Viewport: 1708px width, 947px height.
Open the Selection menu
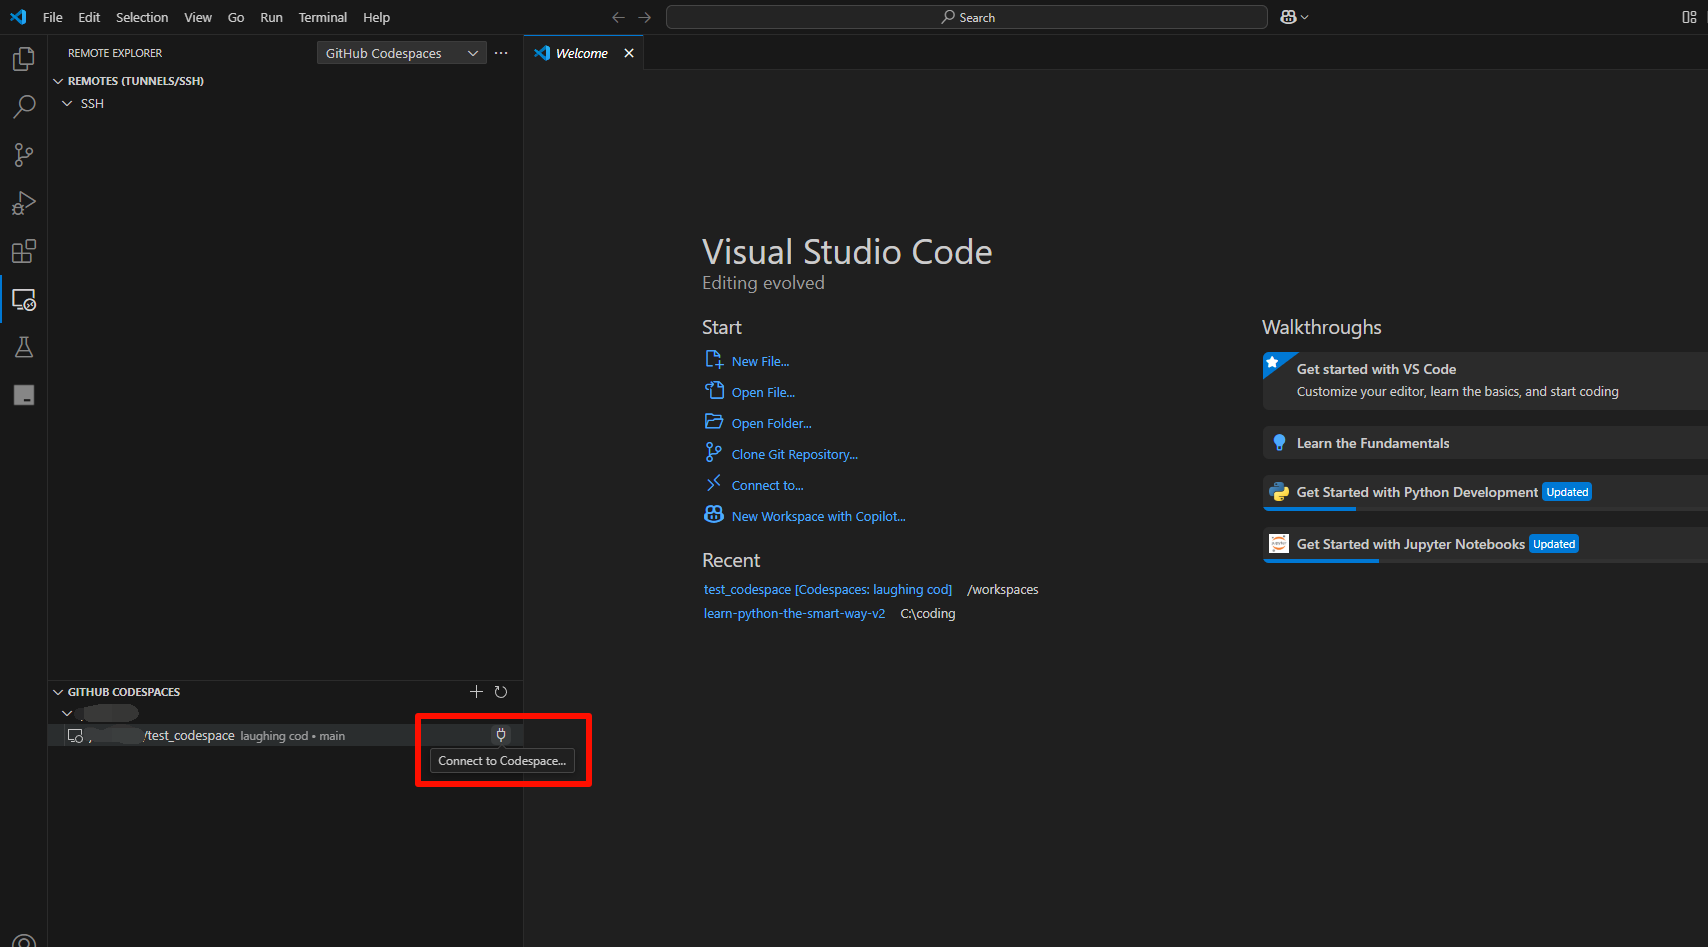142,17
